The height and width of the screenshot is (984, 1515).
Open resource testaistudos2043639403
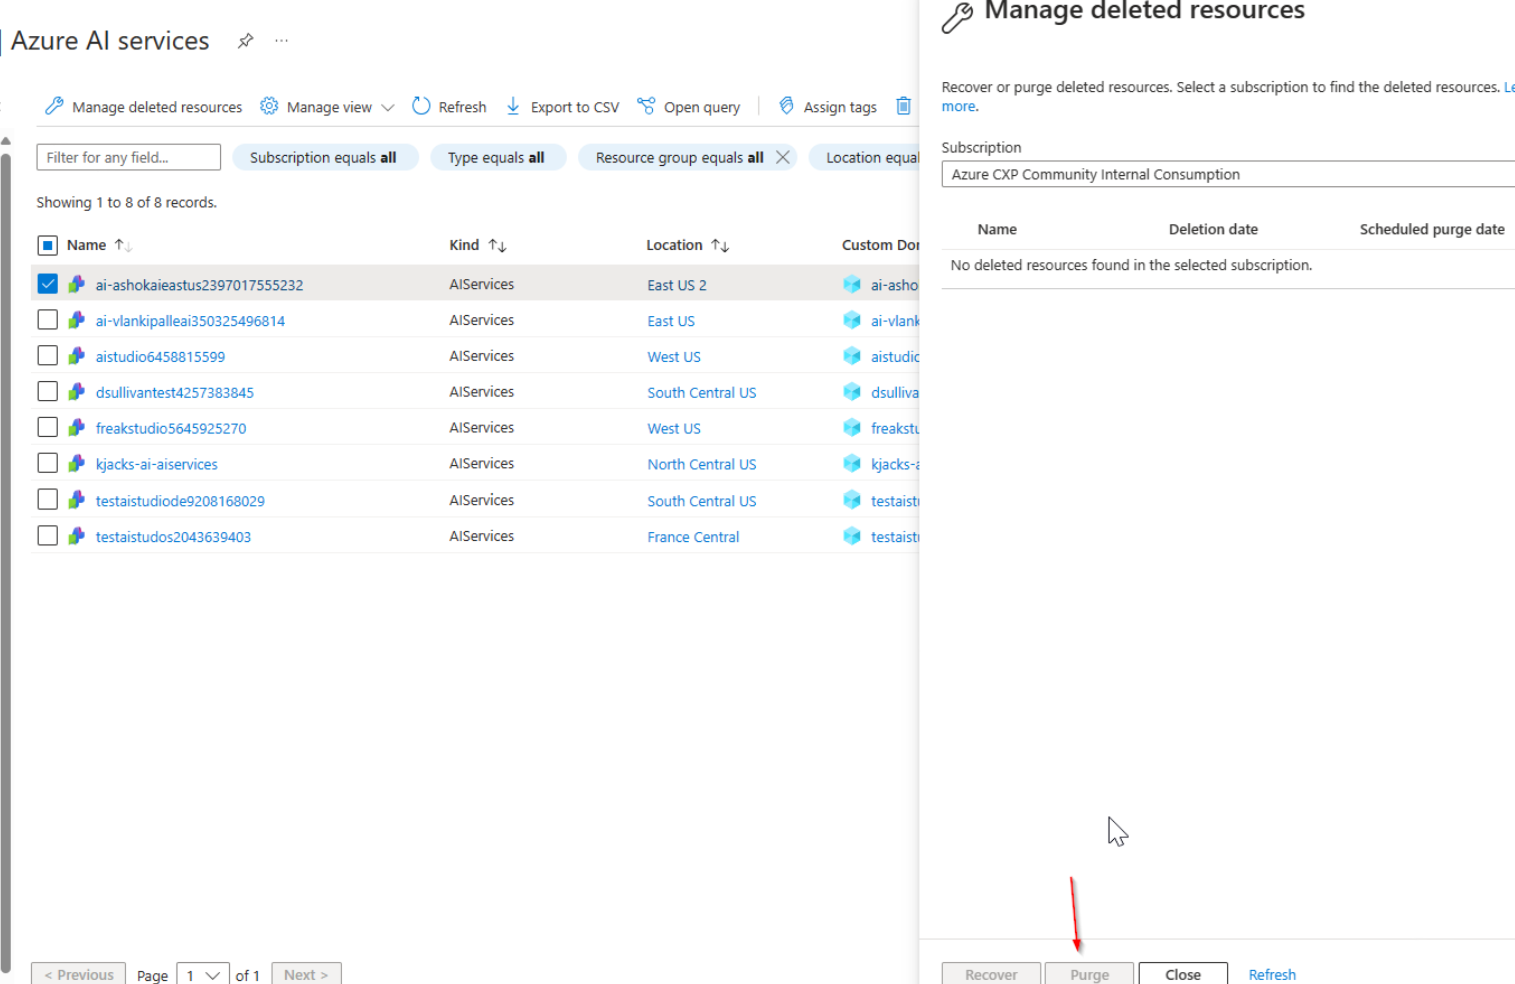[x=173, y=537]
